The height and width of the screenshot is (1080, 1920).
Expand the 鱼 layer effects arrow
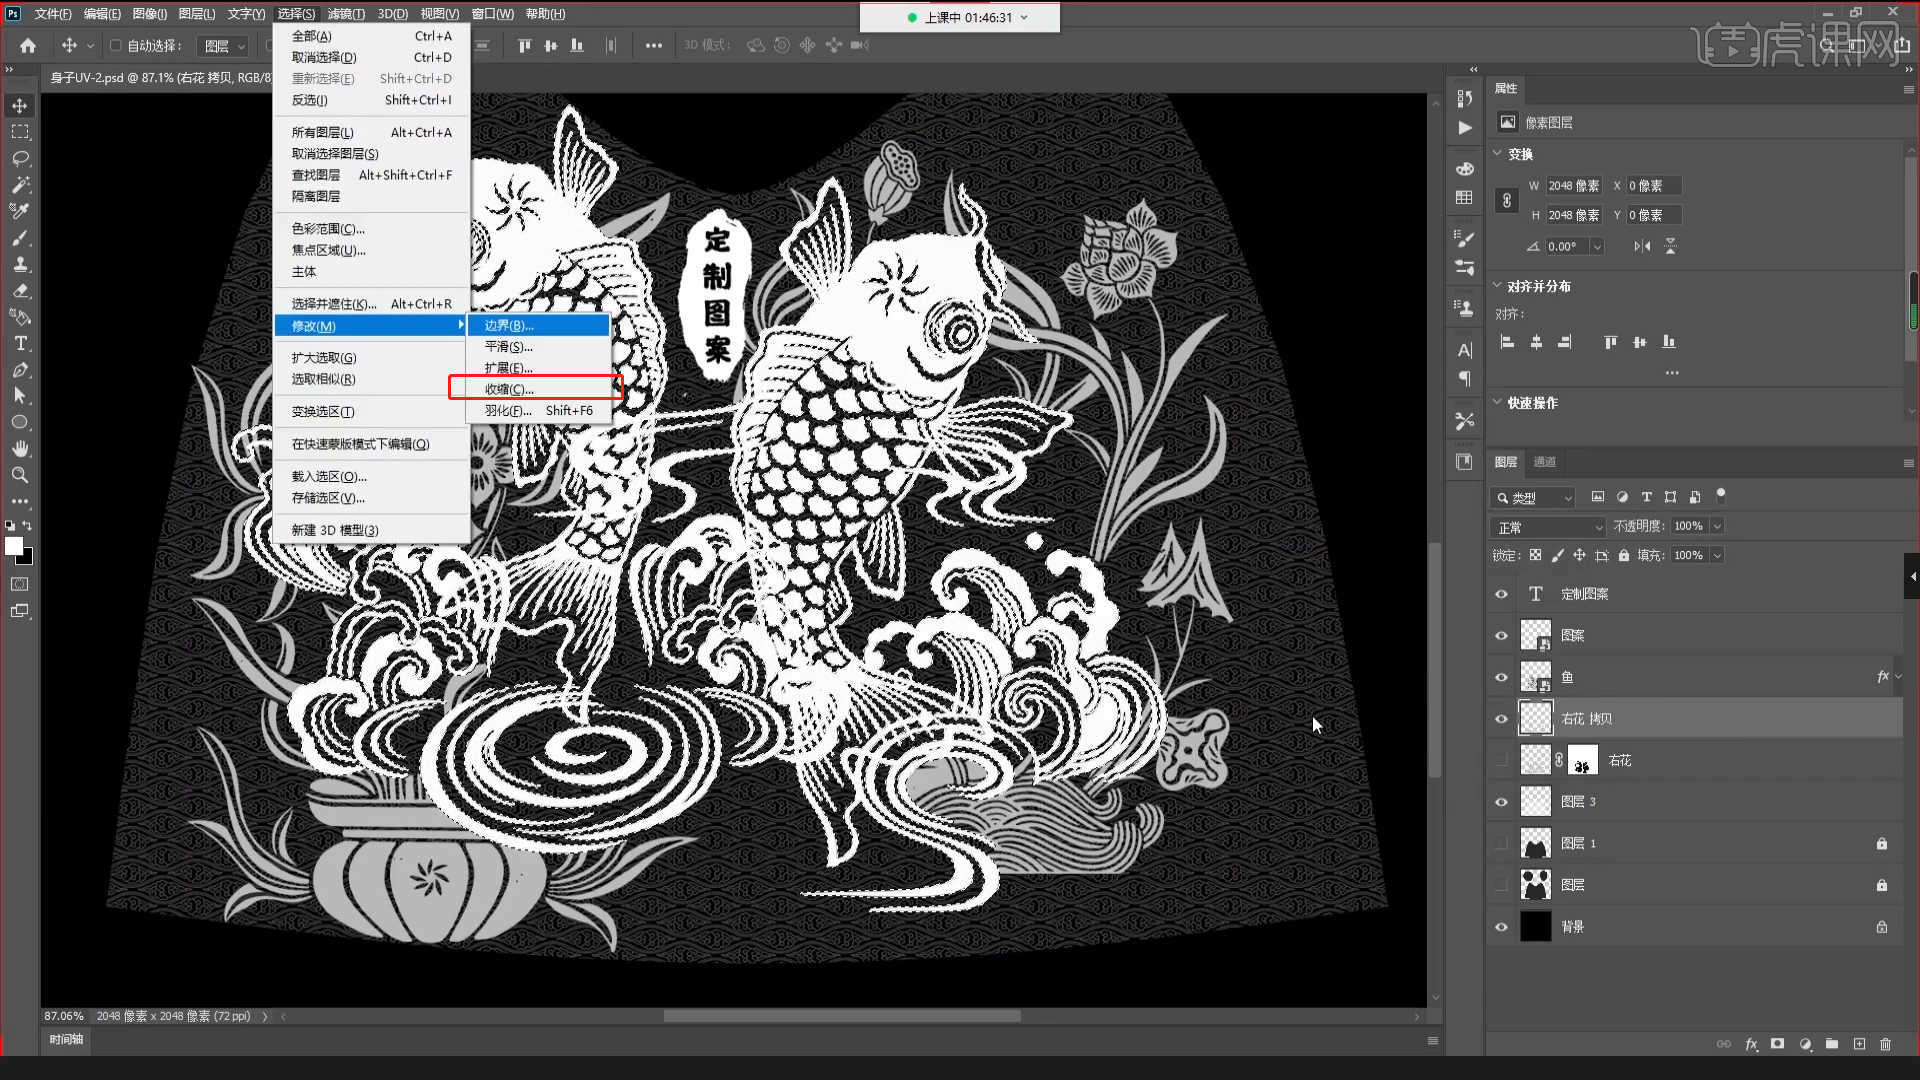[x=1899, y=677]
